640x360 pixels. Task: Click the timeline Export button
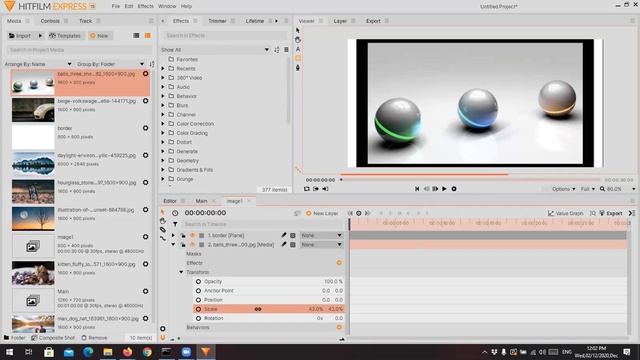(x=611, y=213)
